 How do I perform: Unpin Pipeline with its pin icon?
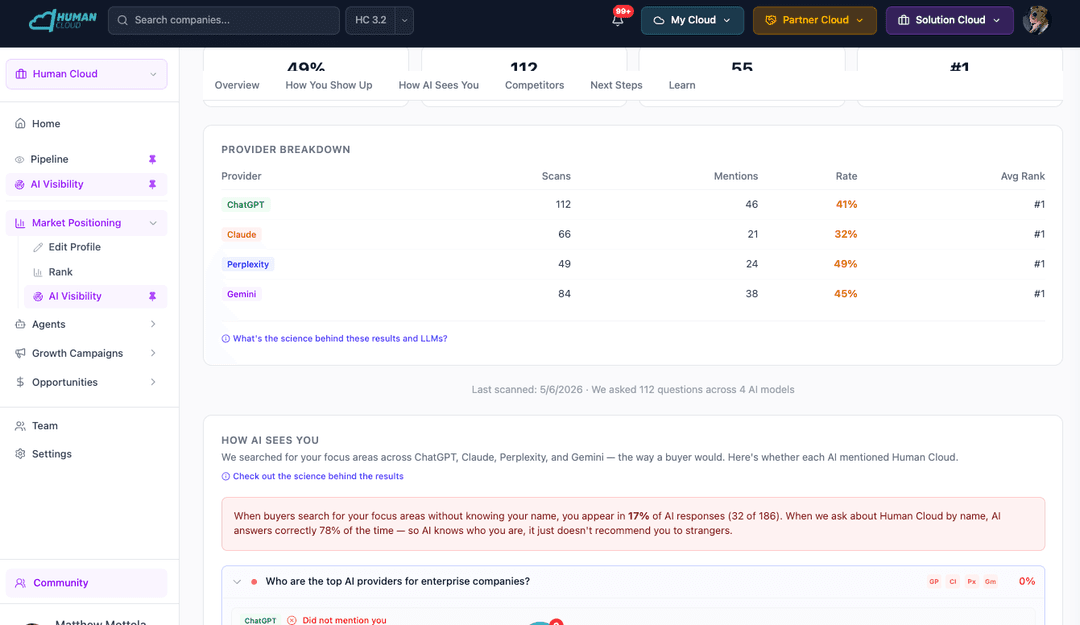point(152,159)
